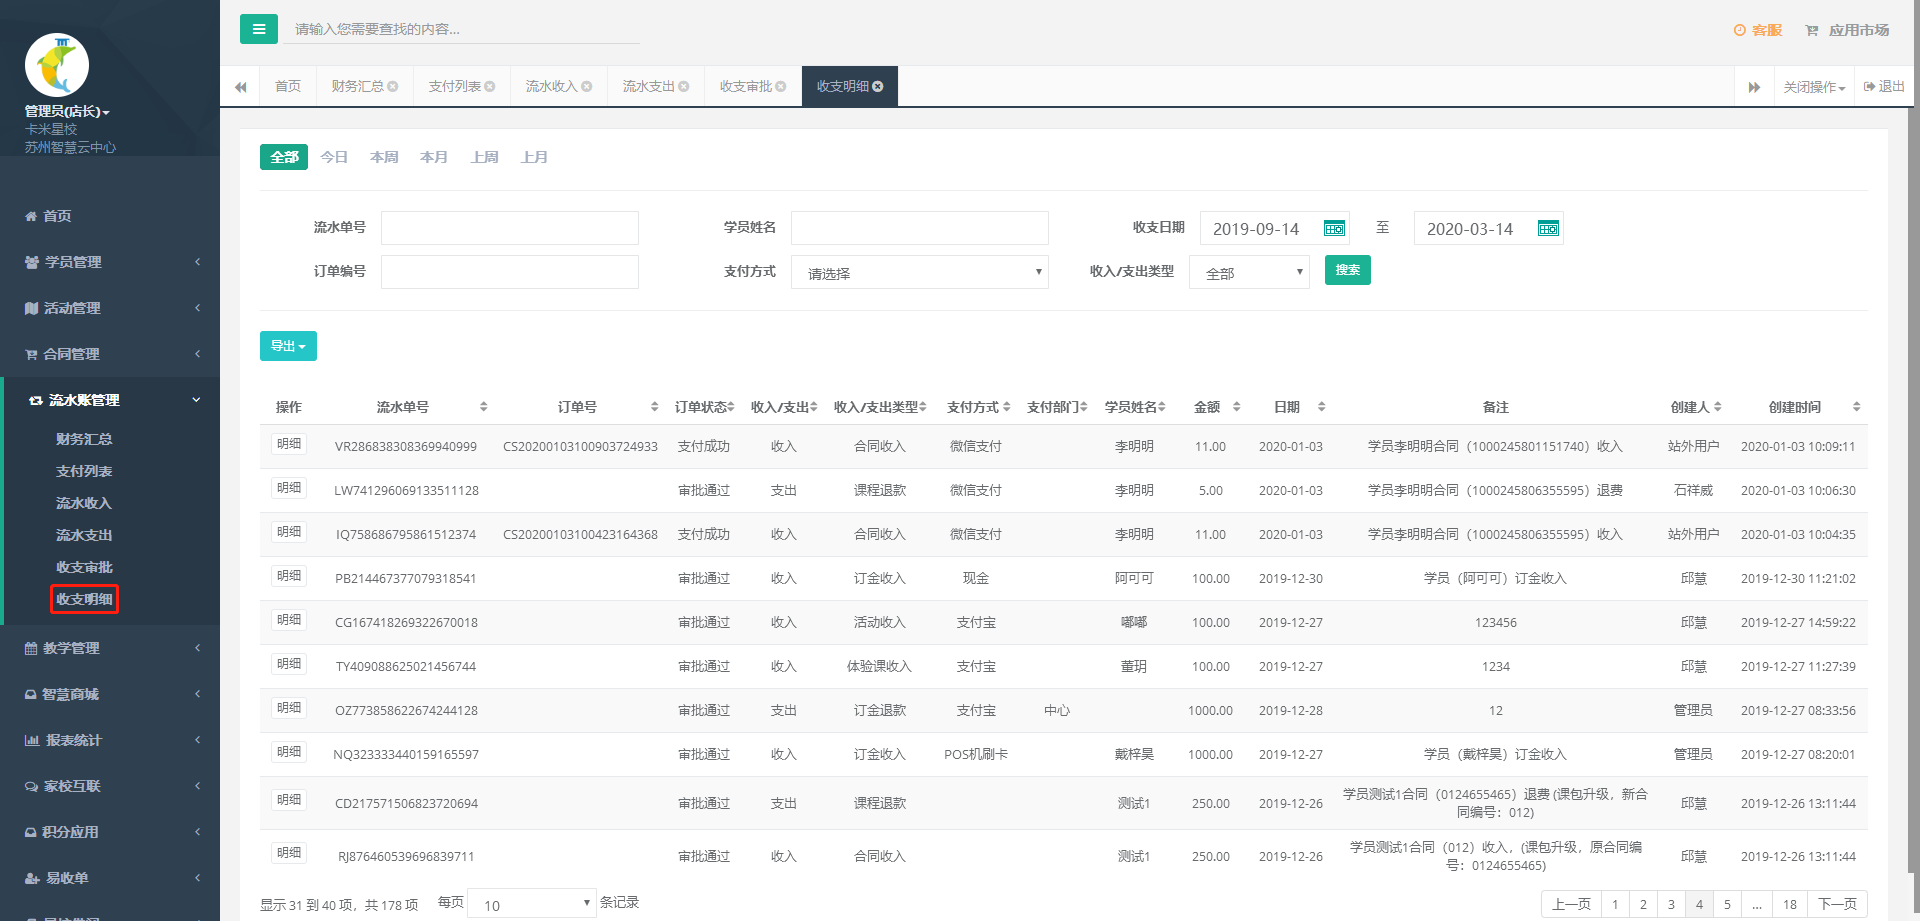Sort table by 收入/支出 column

(x=814, y=407)
